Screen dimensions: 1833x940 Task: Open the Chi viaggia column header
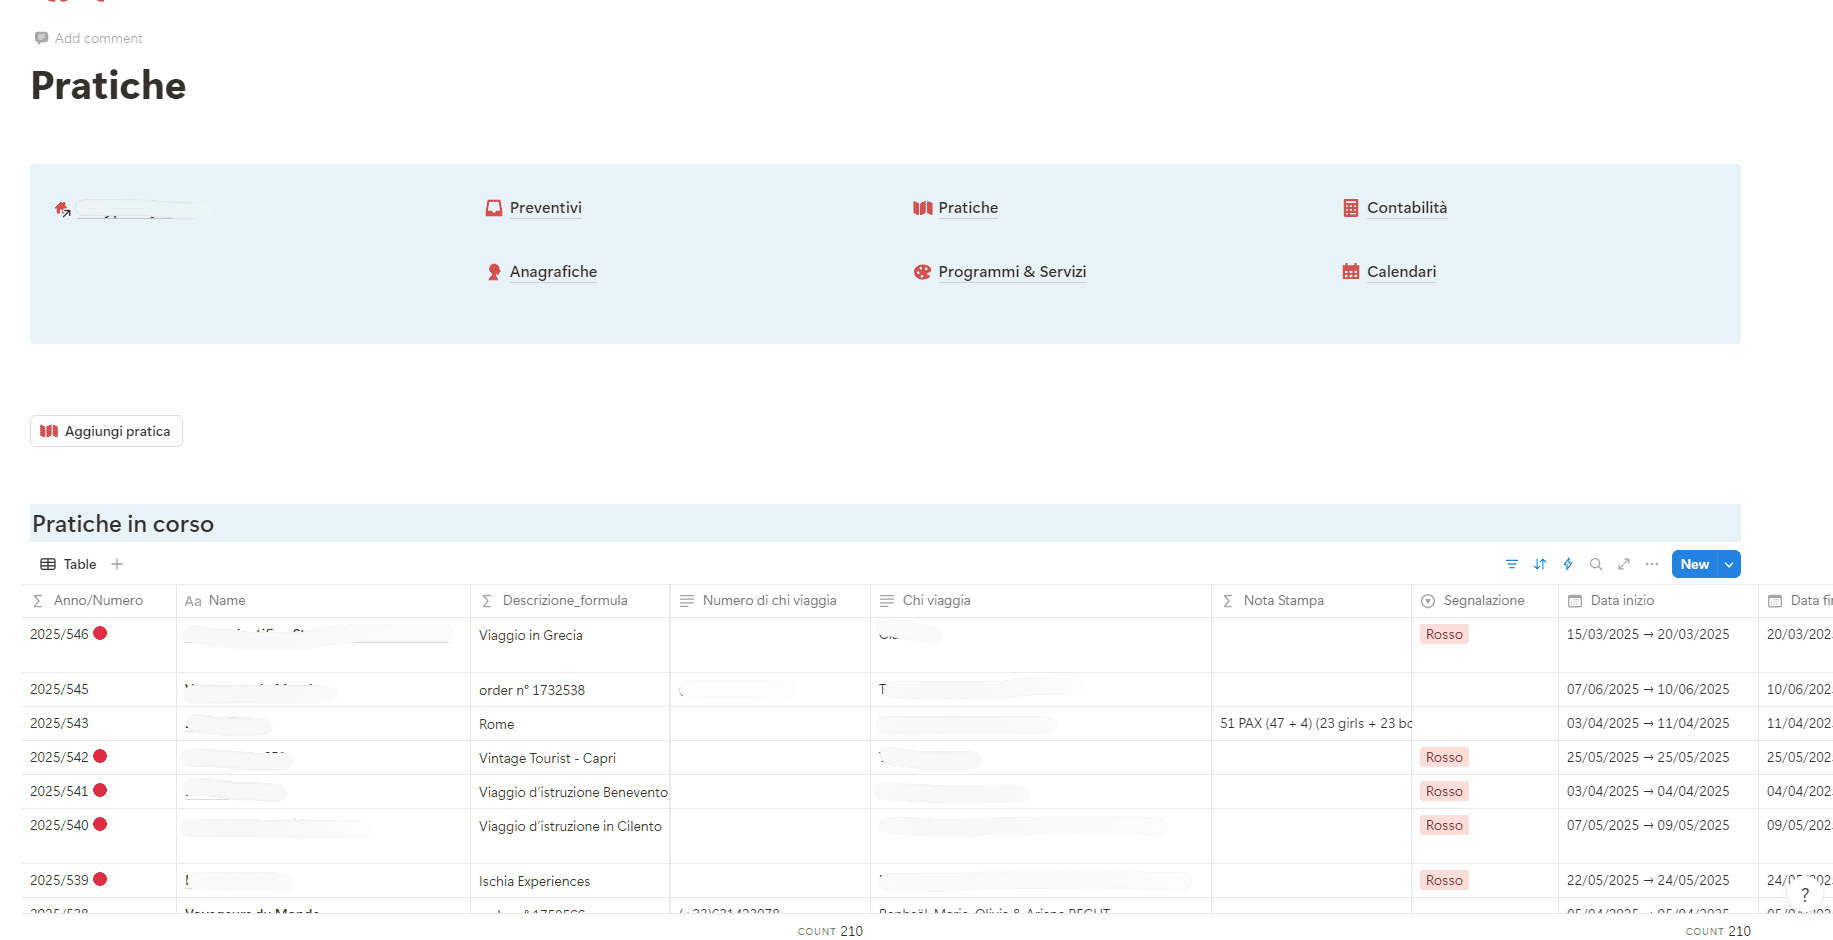coord(1040,601)
